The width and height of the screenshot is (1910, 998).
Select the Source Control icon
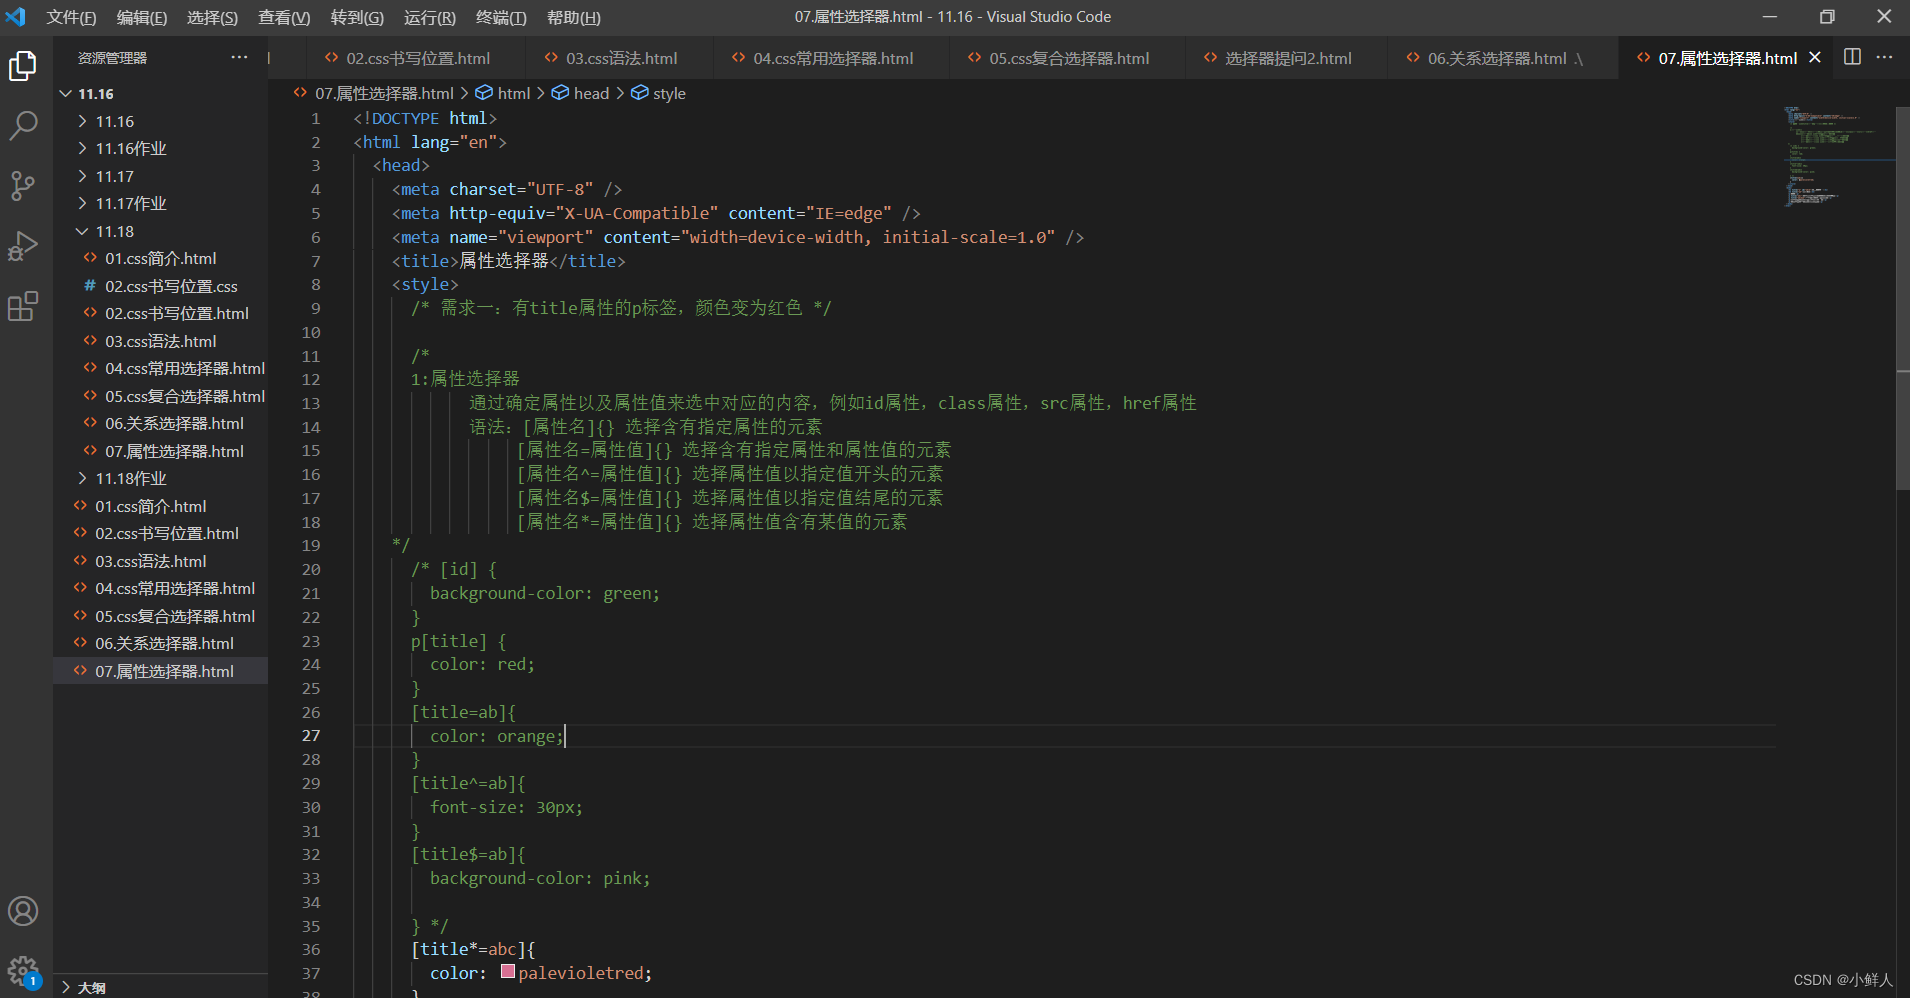click(24, 186)
